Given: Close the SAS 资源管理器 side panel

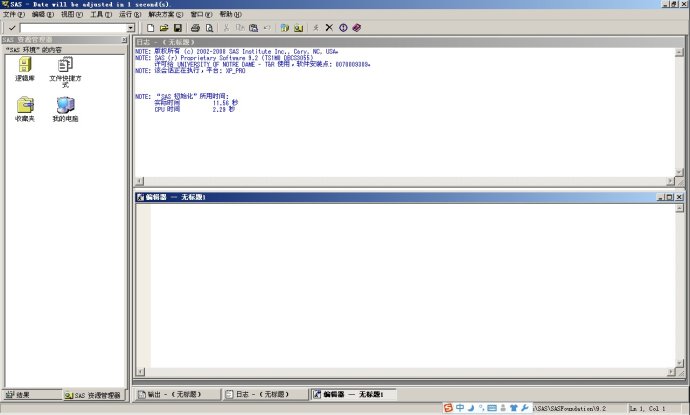Looking at the screenshot, I should (124, 40).
